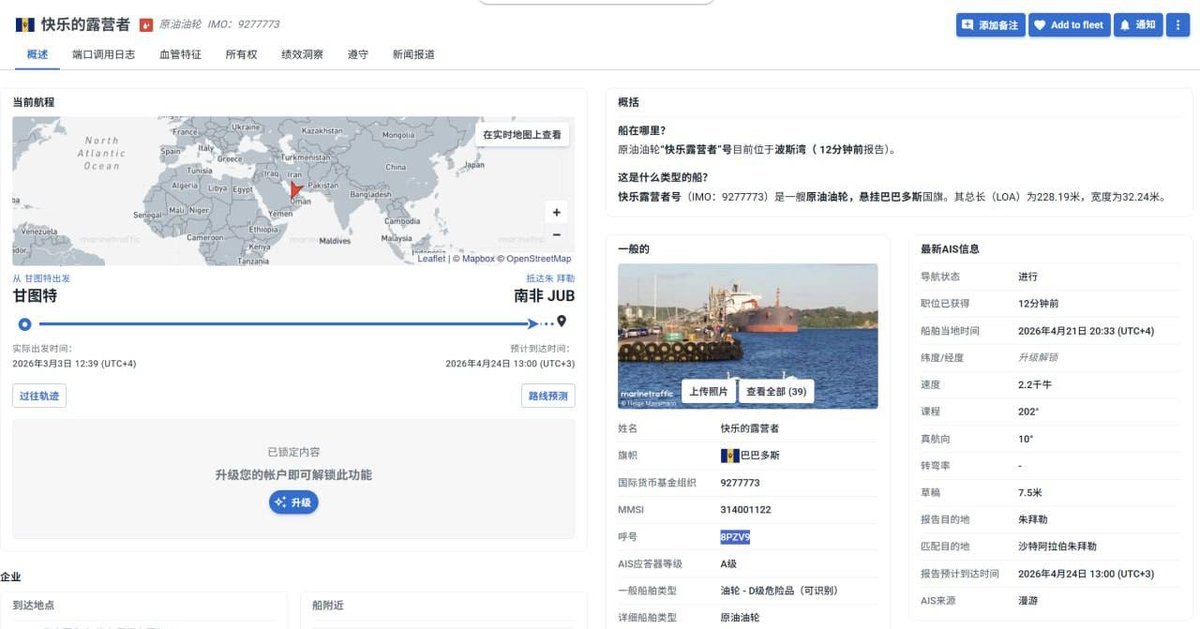Click the 报告目的地 value 朱拜勒
This screenshot has width=1200, height=629.
(x=1034, y=519)
